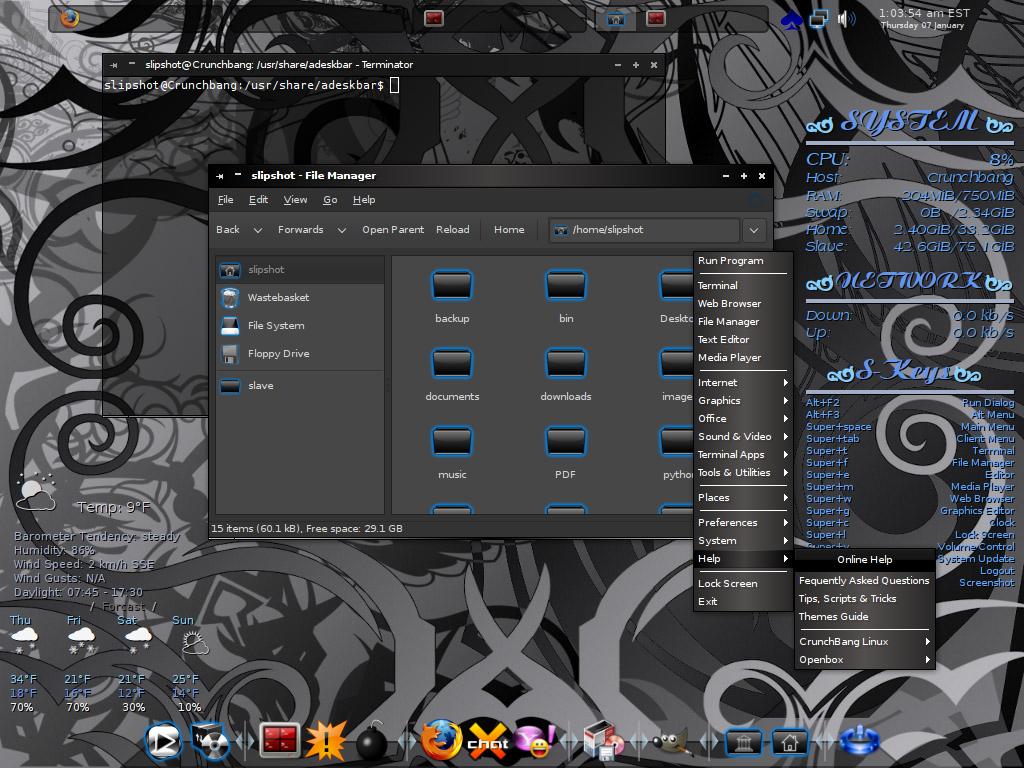Open the Help menu in File Manager menubar
Viewport: 1024px width, 768px height.
364,200
